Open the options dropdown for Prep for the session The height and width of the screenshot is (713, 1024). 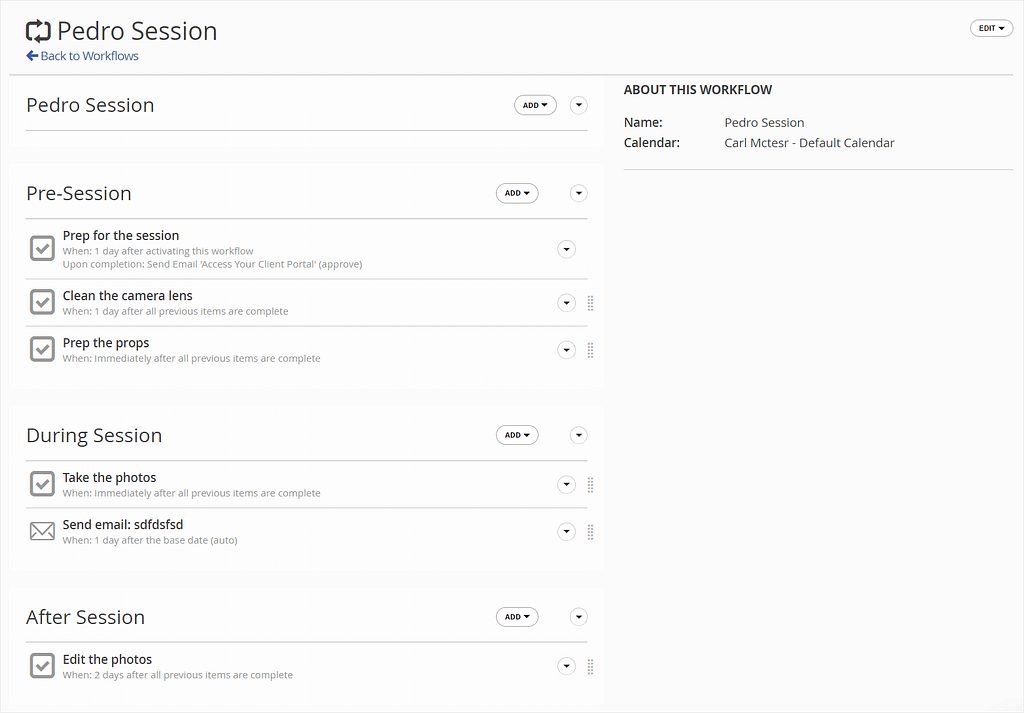point(566,248)
